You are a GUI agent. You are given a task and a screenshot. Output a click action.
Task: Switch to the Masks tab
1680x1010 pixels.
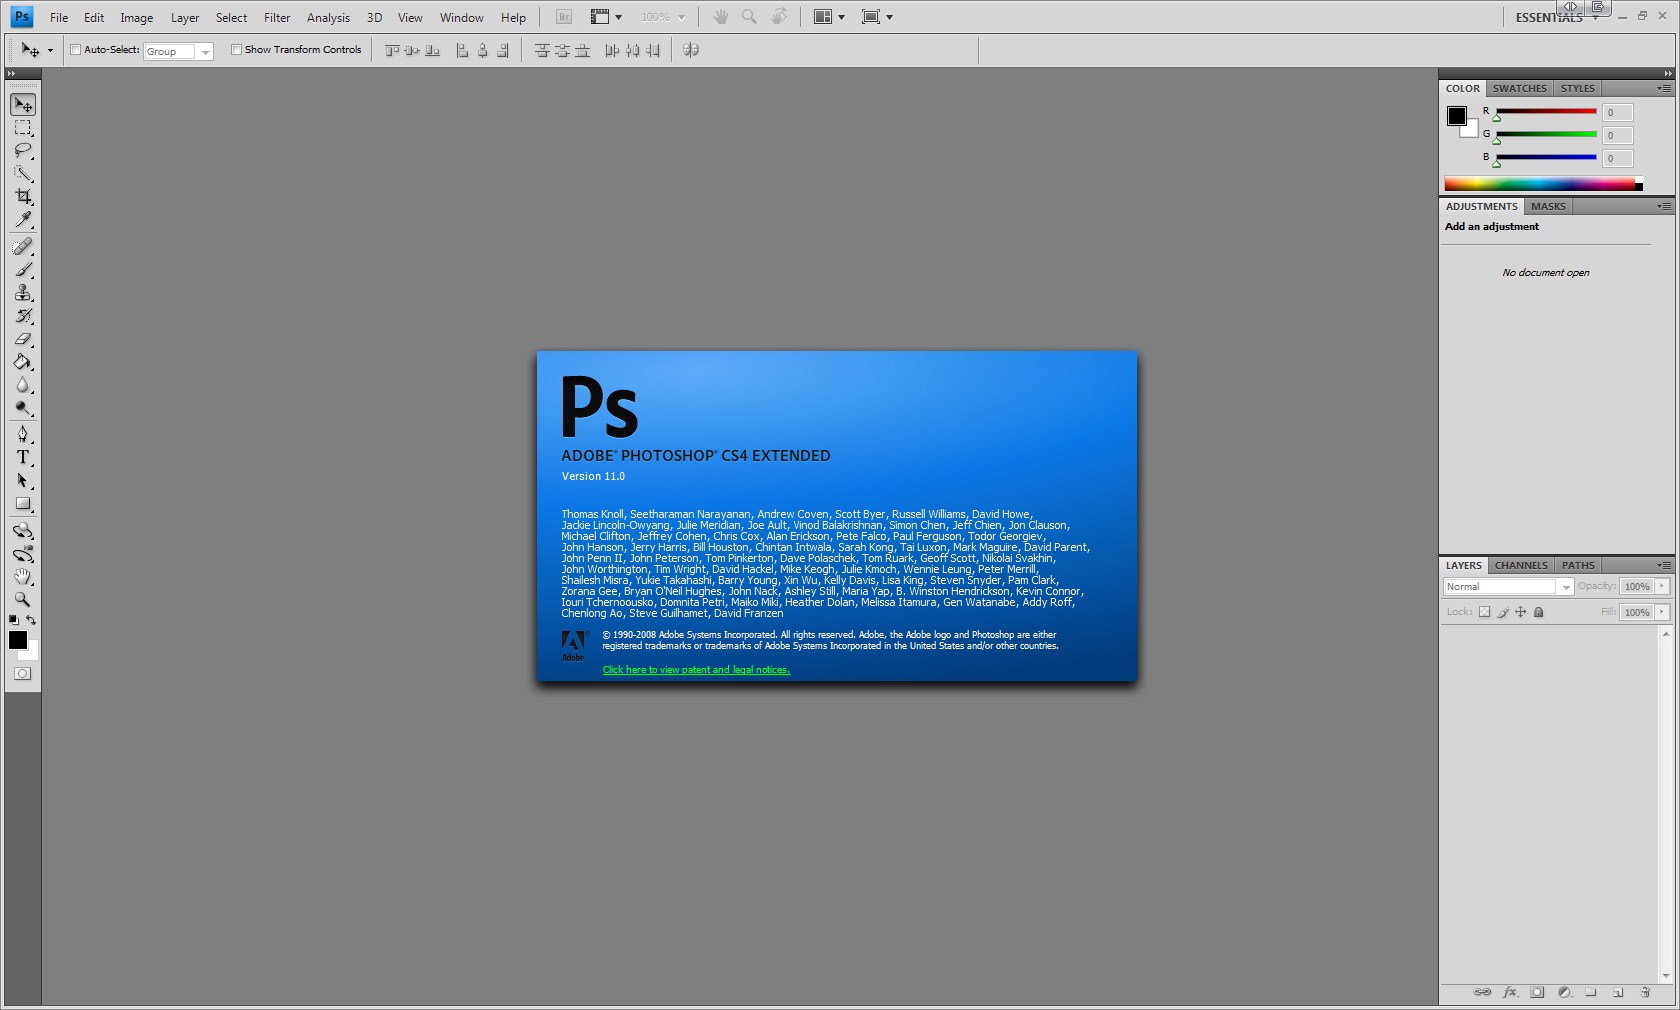[1548, 206]
